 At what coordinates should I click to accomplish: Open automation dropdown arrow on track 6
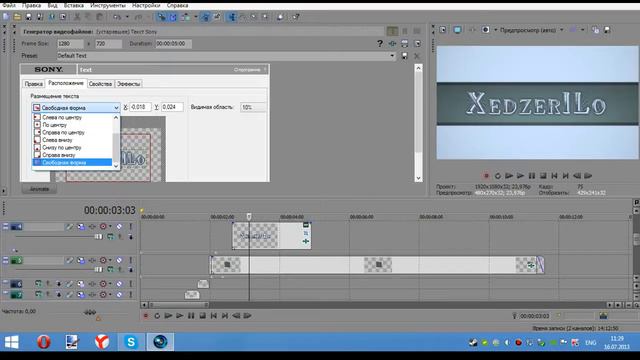point(110,284)
